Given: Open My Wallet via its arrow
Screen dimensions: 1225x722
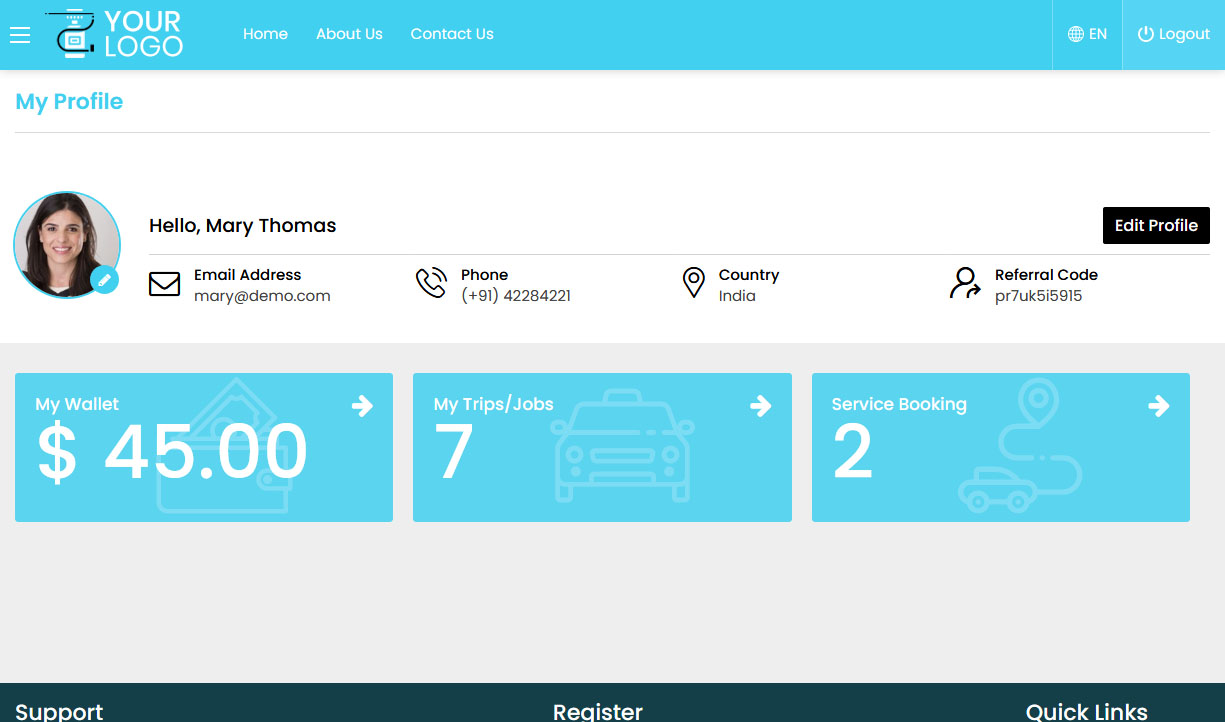Looking at the screenshot, I should click(362, 405).
